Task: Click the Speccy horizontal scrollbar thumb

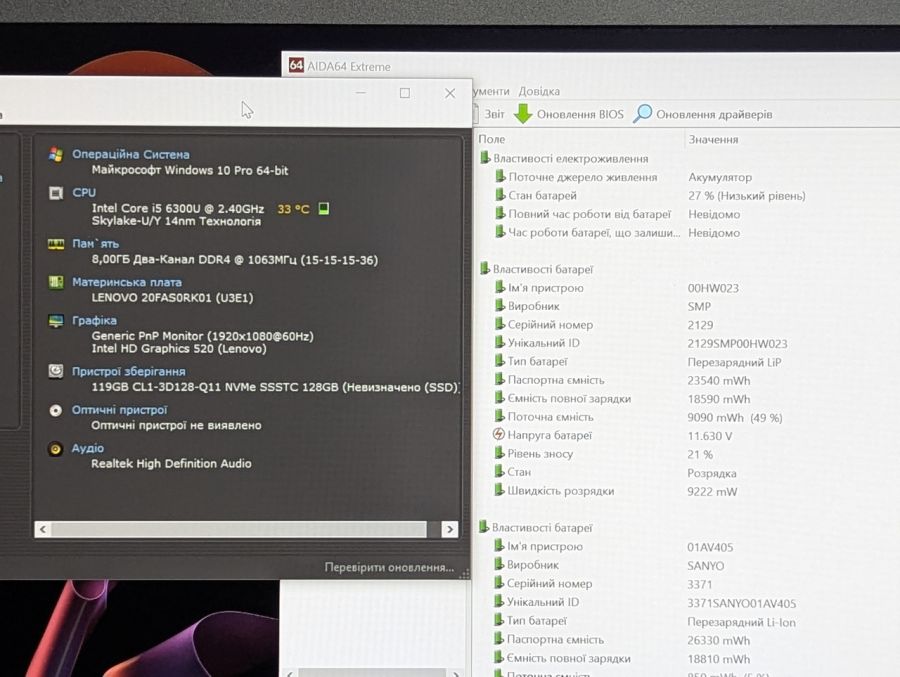Action: click(239, 529)
